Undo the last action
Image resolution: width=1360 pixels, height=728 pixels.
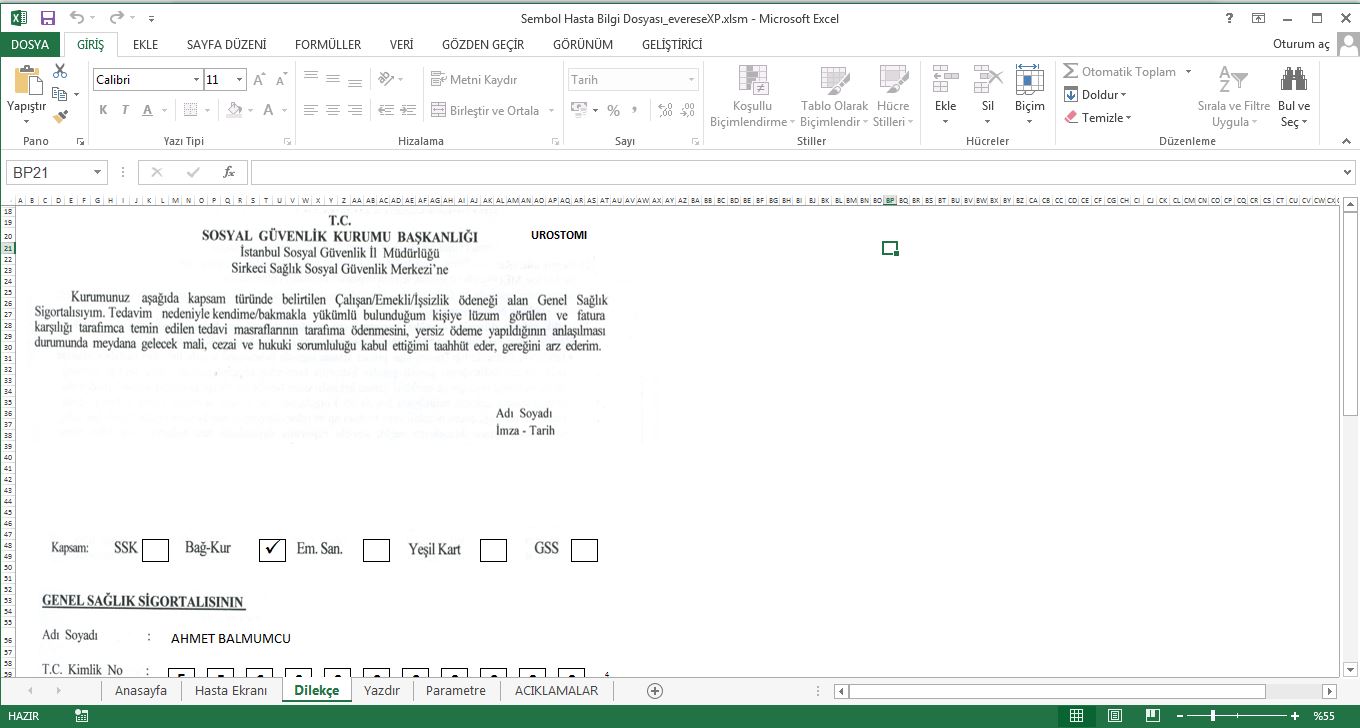(x=77, y=18)
